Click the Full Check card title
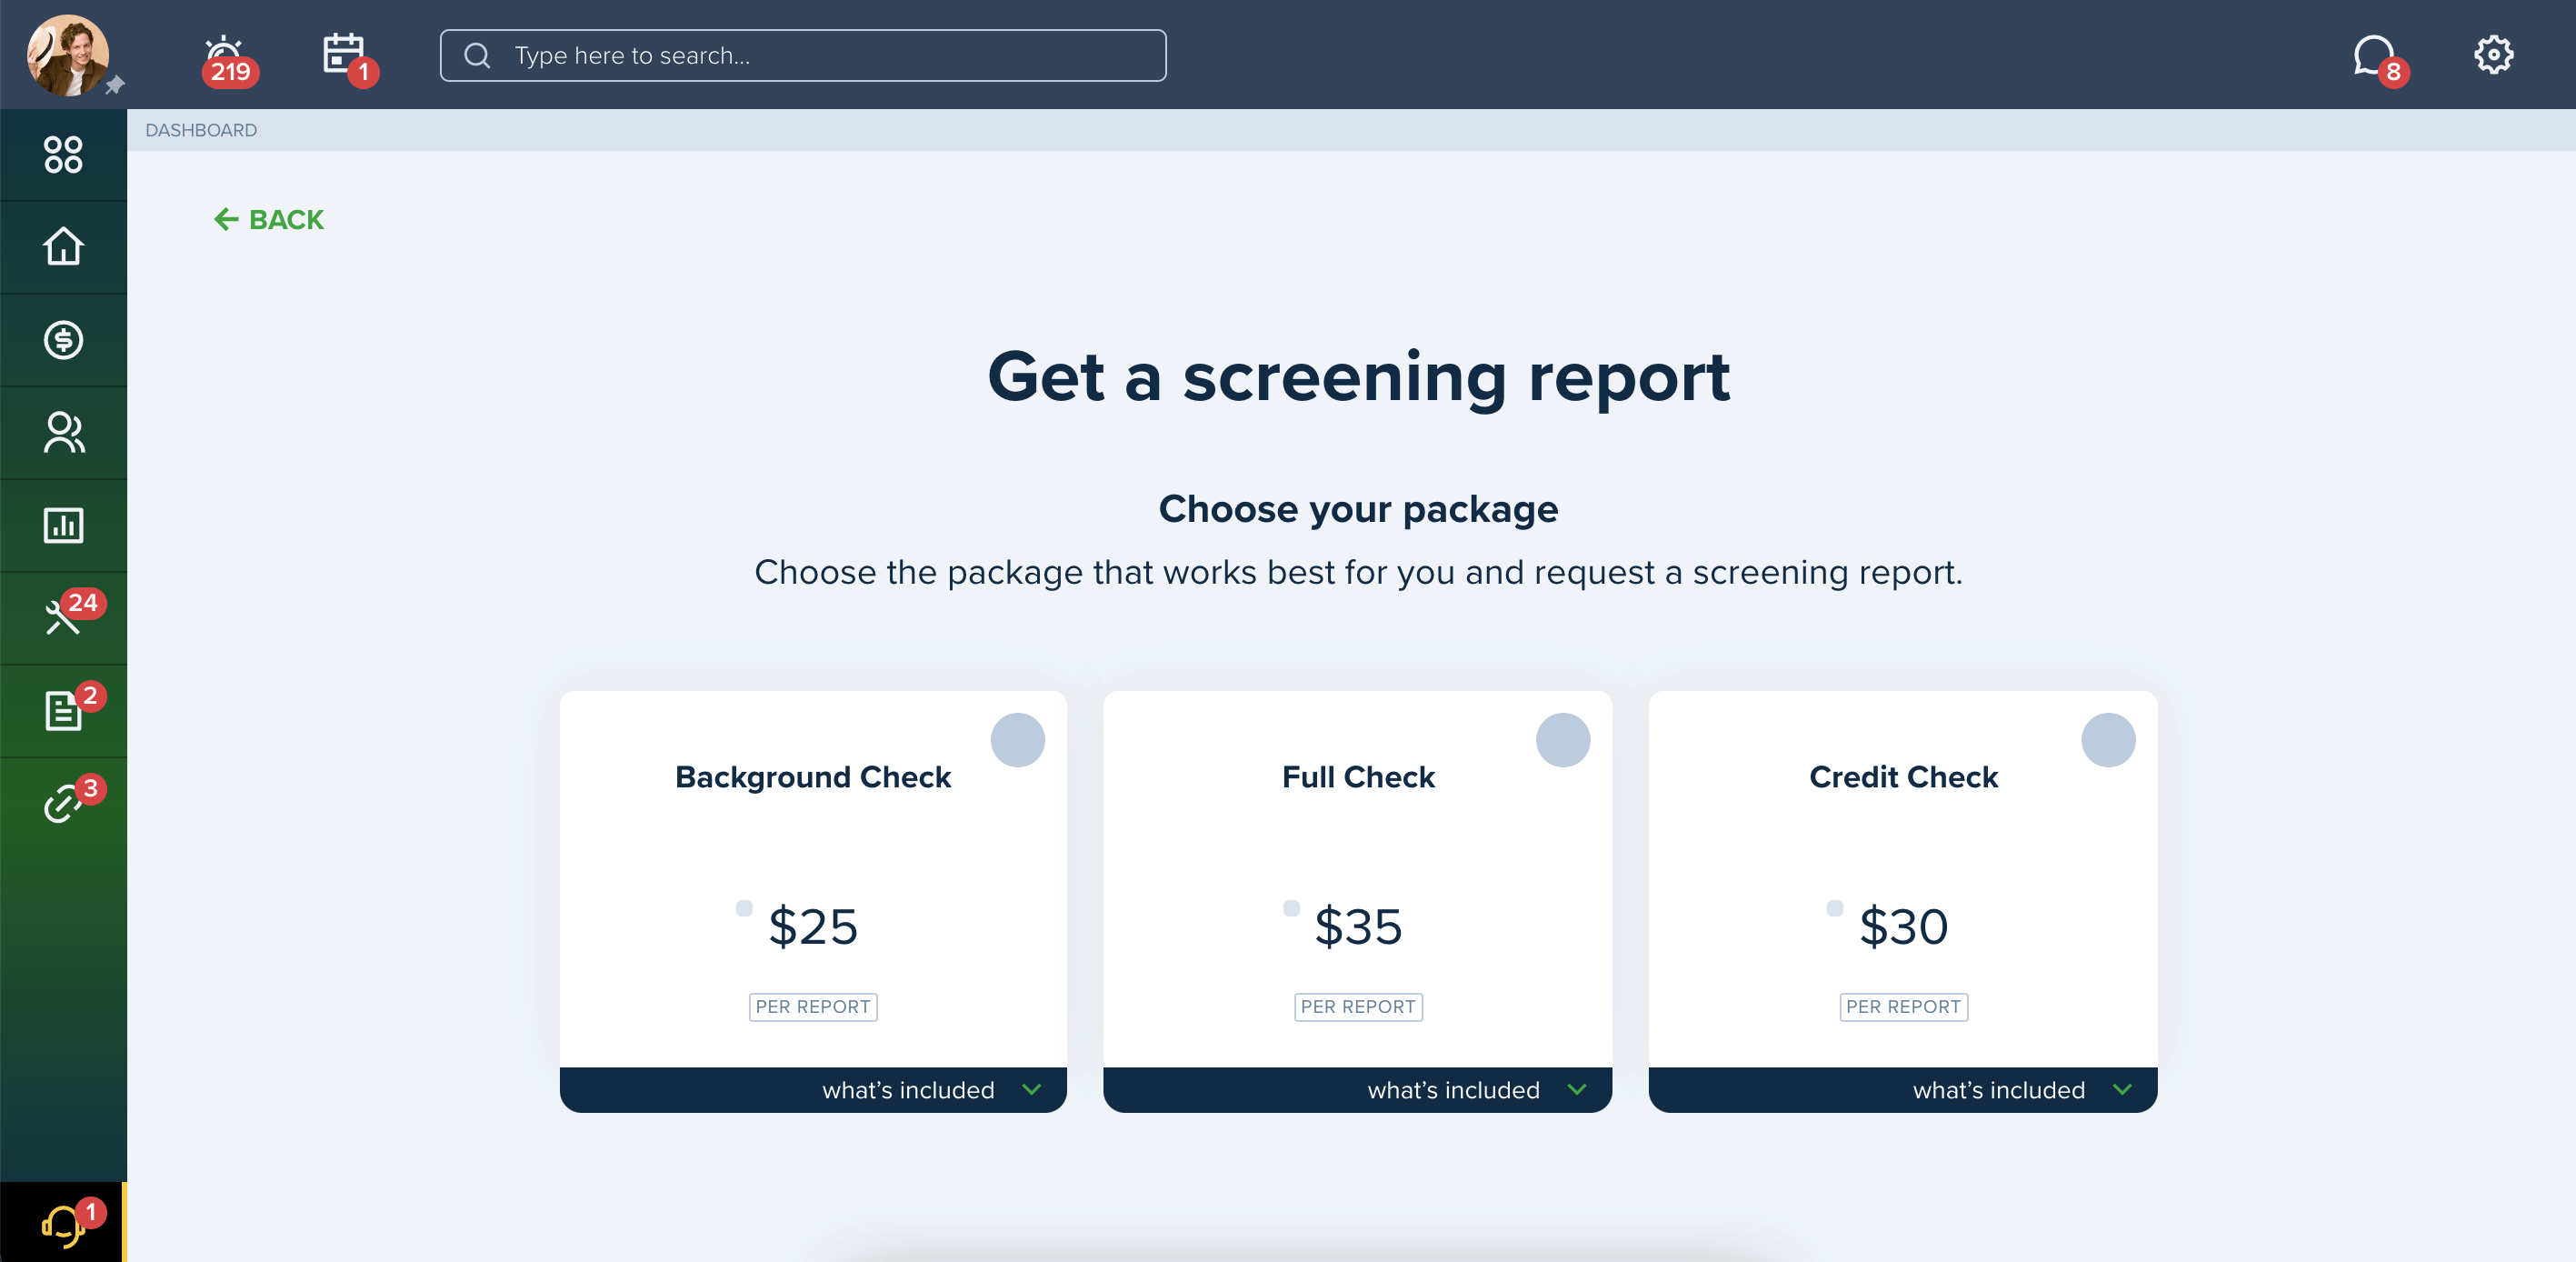Viewport: 2576px width, 1262px height. [x=1358, y=777]
